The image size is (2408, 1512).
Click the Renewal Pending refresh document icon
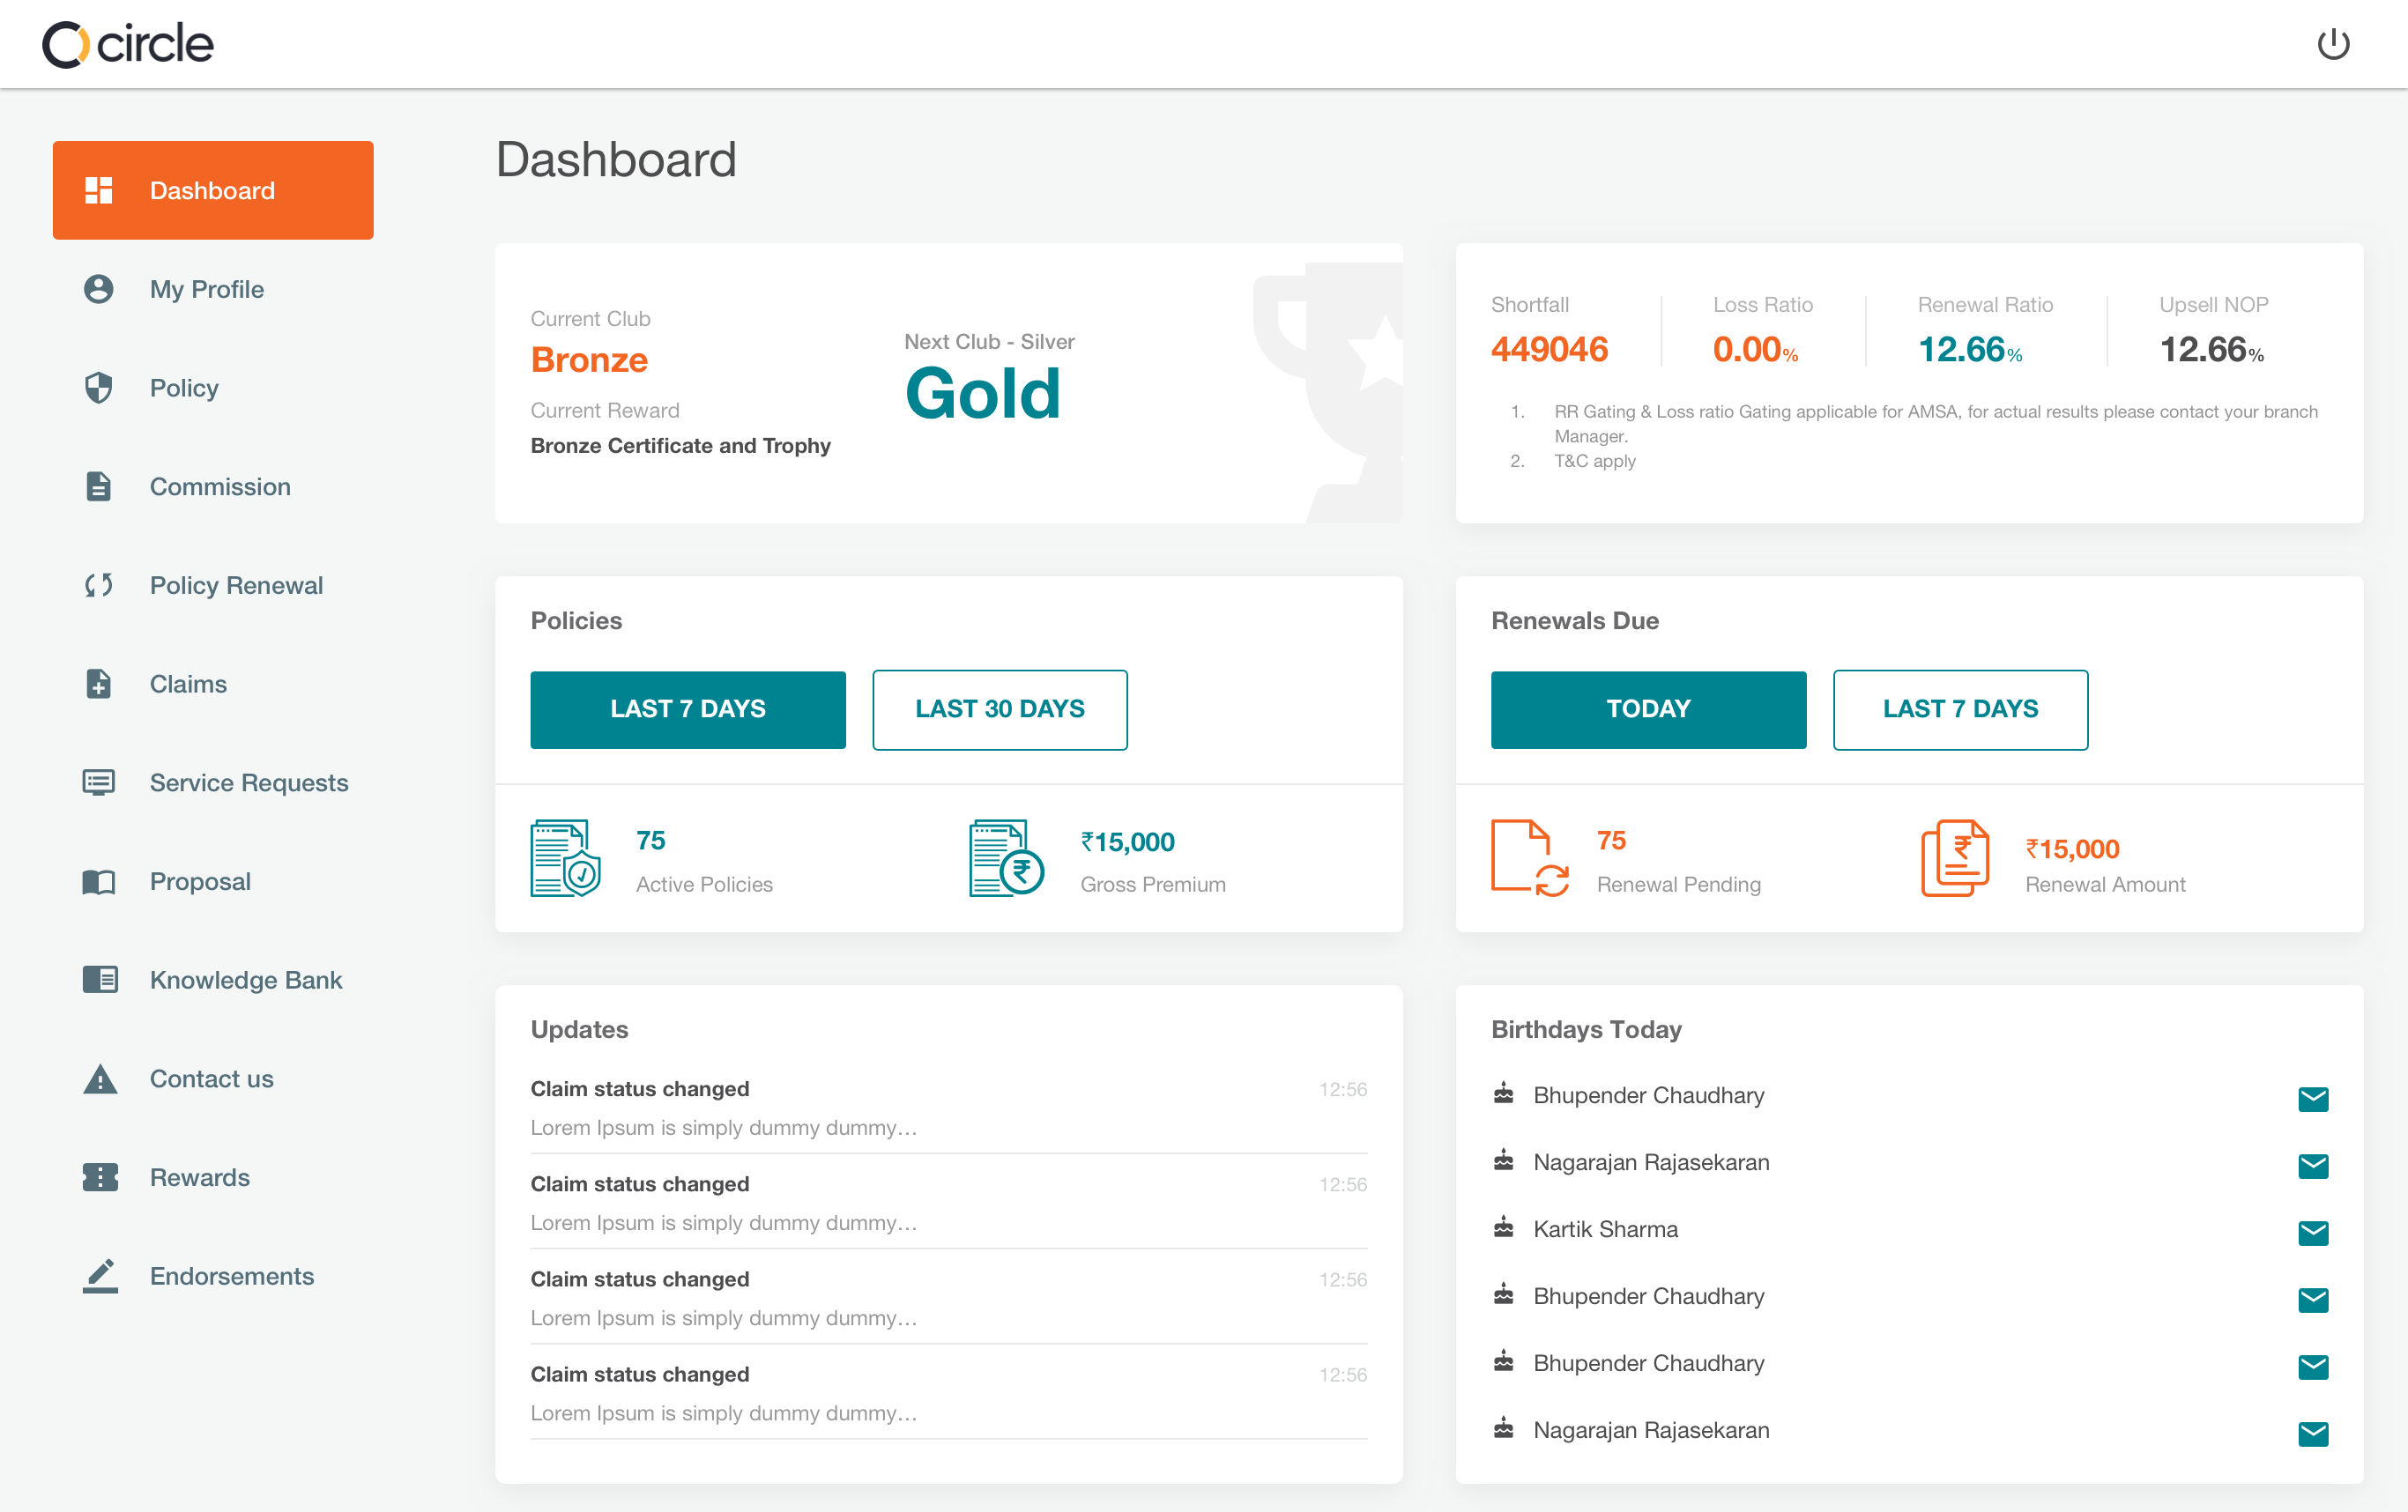[1530, 859]
